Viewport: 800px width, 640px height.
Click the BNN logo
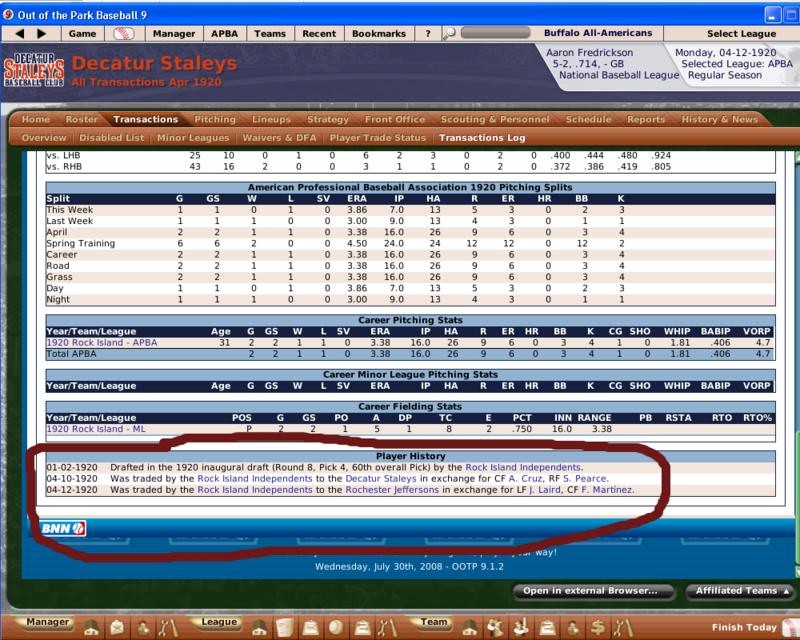click(x=63, y=528)
